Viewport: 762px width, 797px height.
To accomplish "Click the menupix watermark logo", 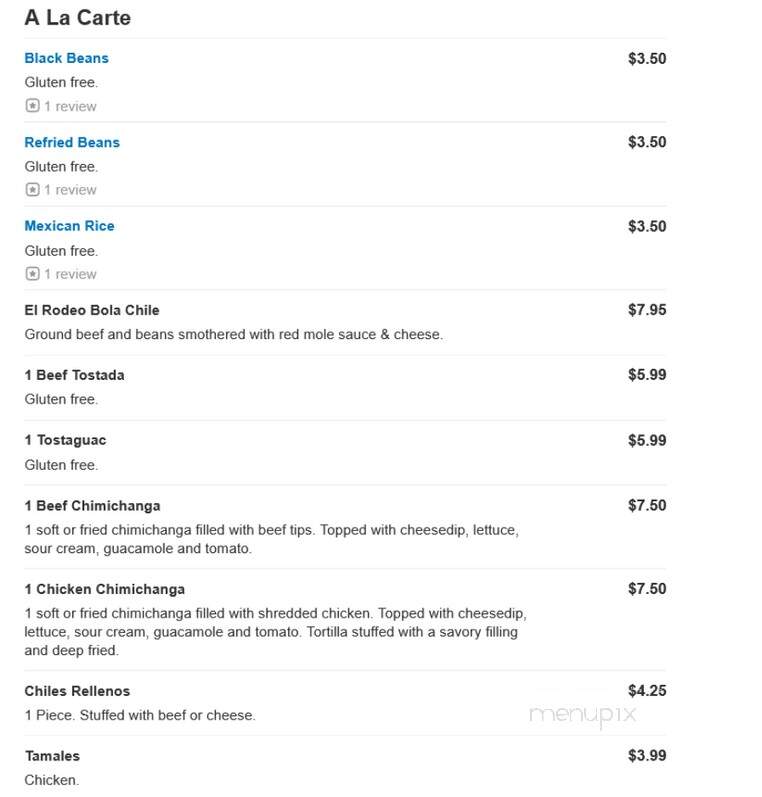I will tap(583, 715).
